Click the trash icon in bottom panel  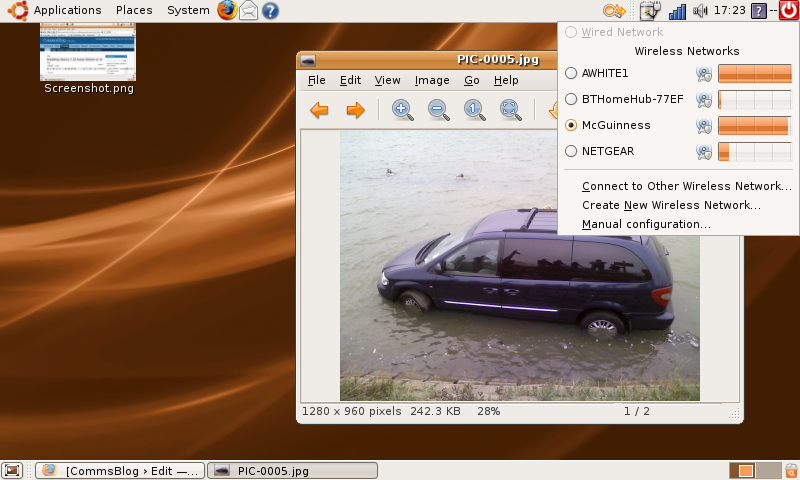coord(791,470)
